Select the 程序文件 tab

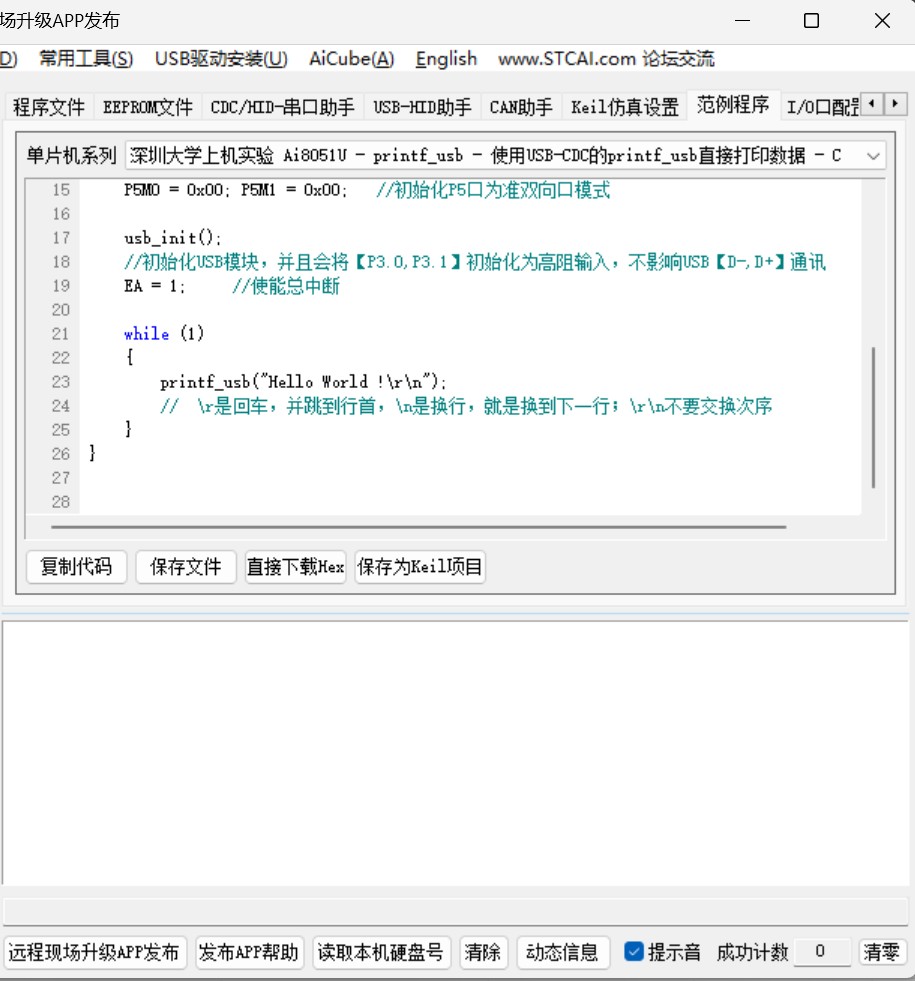tap(47, 106)
